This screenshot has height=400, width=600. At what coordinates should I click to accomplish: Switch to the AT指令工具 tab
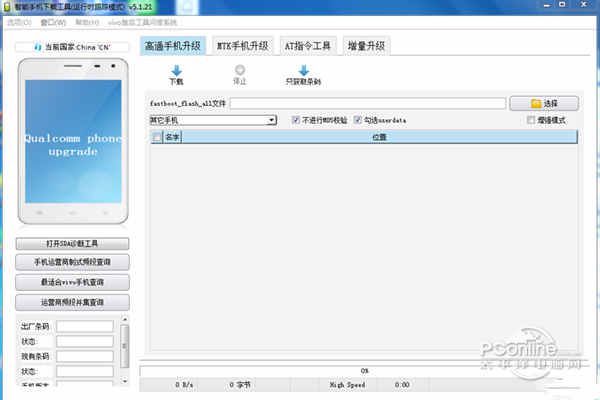tap(308, 46)
